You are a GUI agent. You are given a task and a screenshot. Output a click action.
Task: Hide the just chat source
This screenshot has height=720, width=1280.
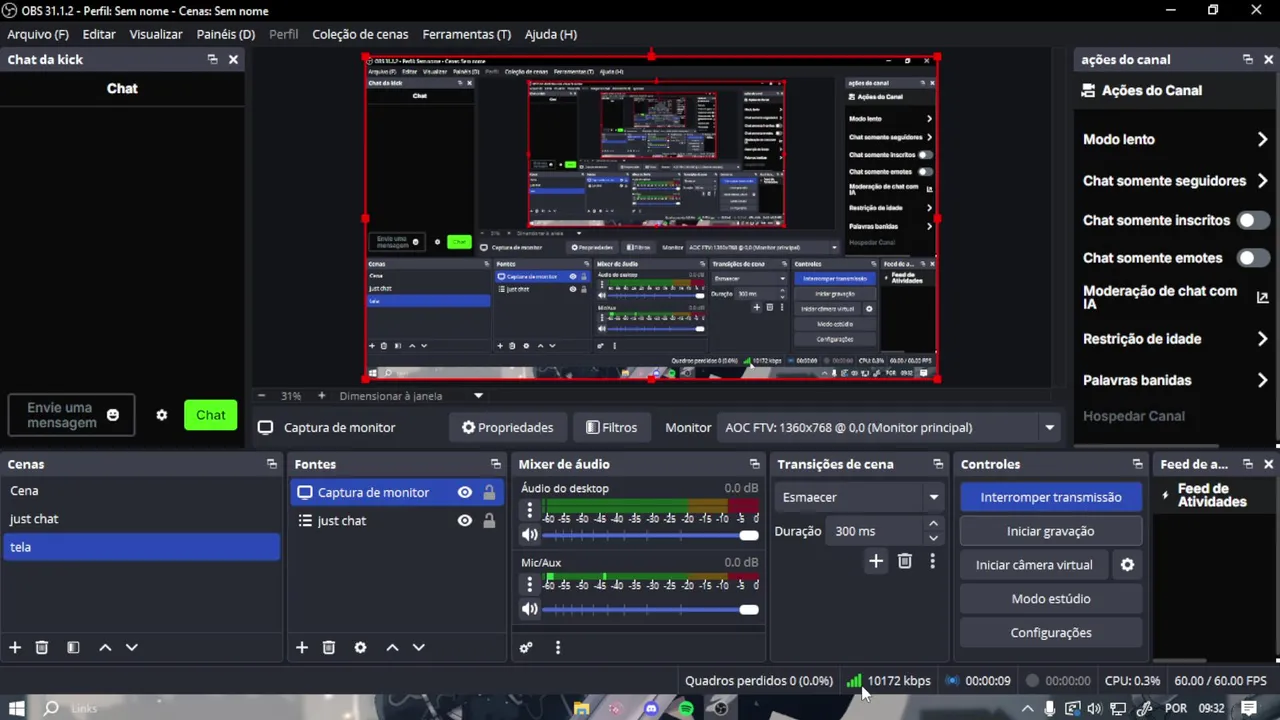point(464,520)
